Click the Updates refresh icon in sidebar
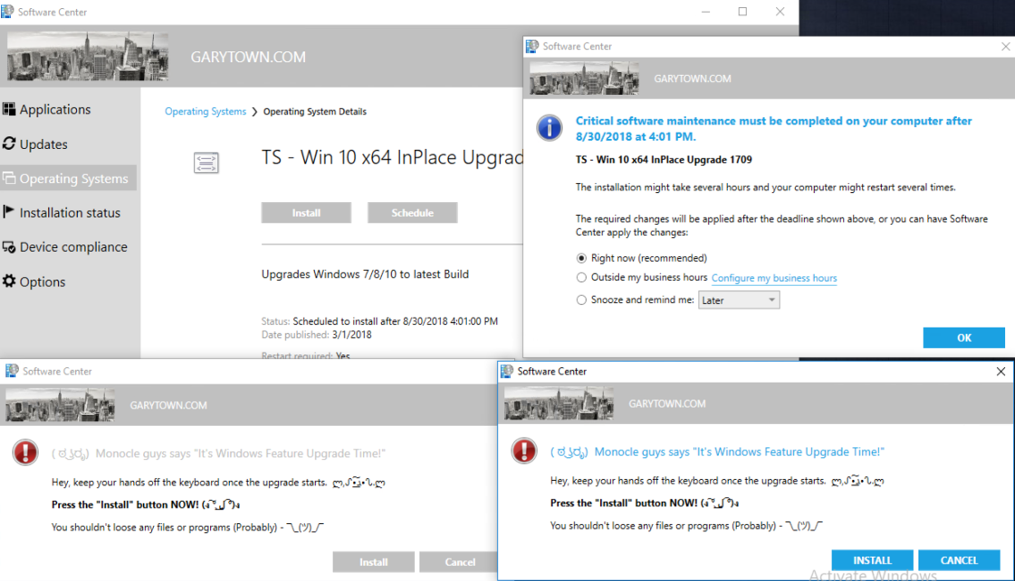Viewport: 1015px width, 581px height. [9, 144]
